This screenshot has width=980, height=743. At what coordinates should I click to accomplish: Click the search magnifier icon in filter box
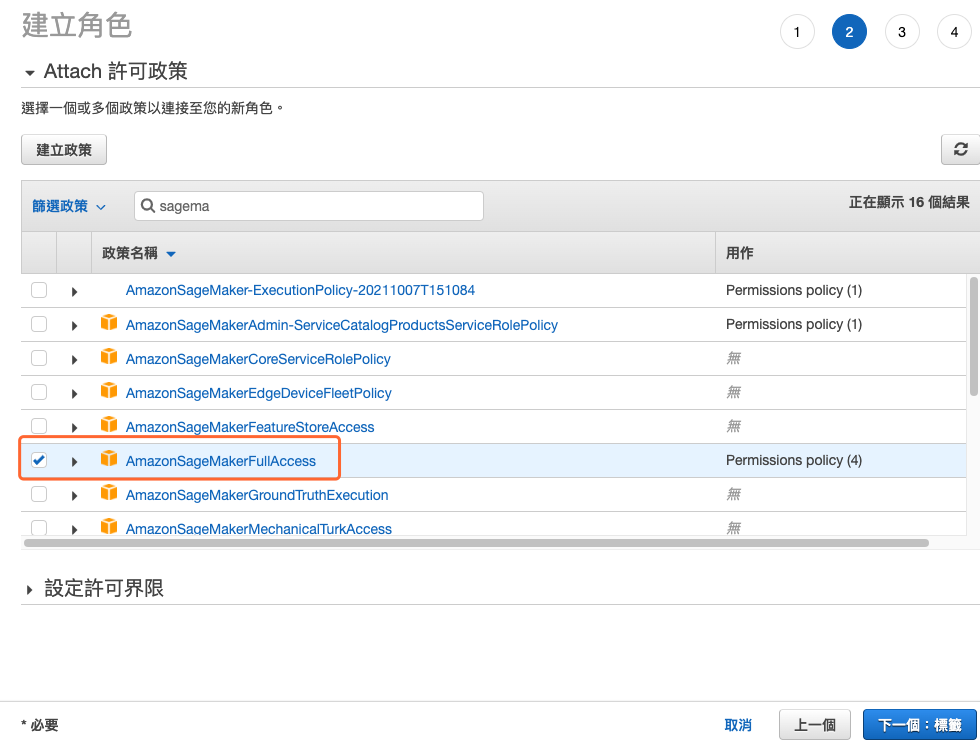click(148, 206)
